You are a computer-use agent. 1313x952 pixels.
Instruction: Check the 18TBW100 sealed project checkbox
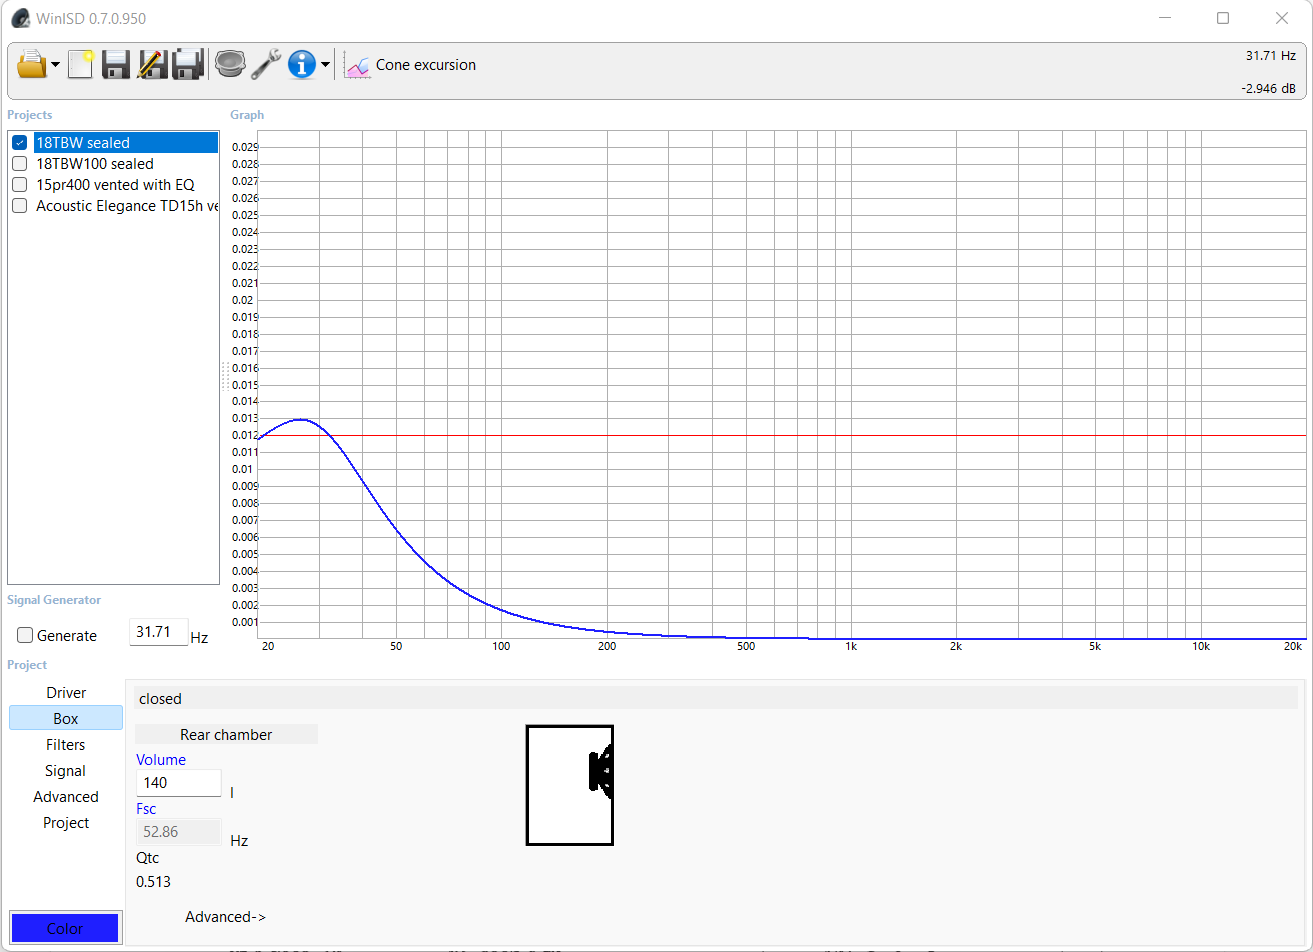(19, 164)
